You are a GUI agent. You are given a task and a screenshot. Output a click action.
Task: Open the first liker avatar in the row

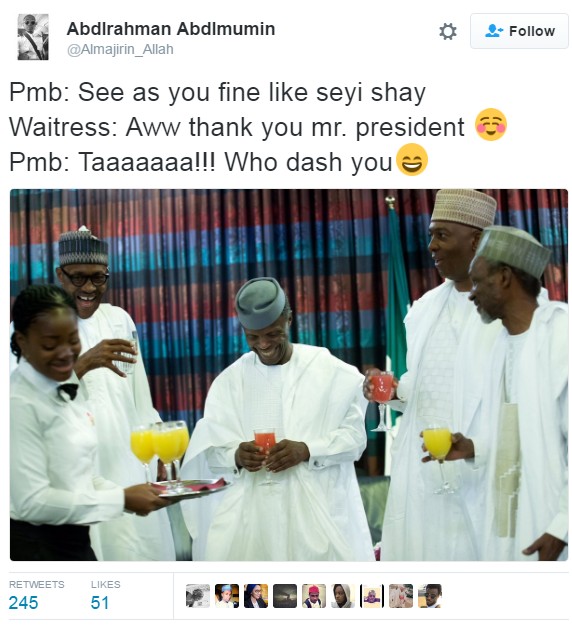pos(198,596)
